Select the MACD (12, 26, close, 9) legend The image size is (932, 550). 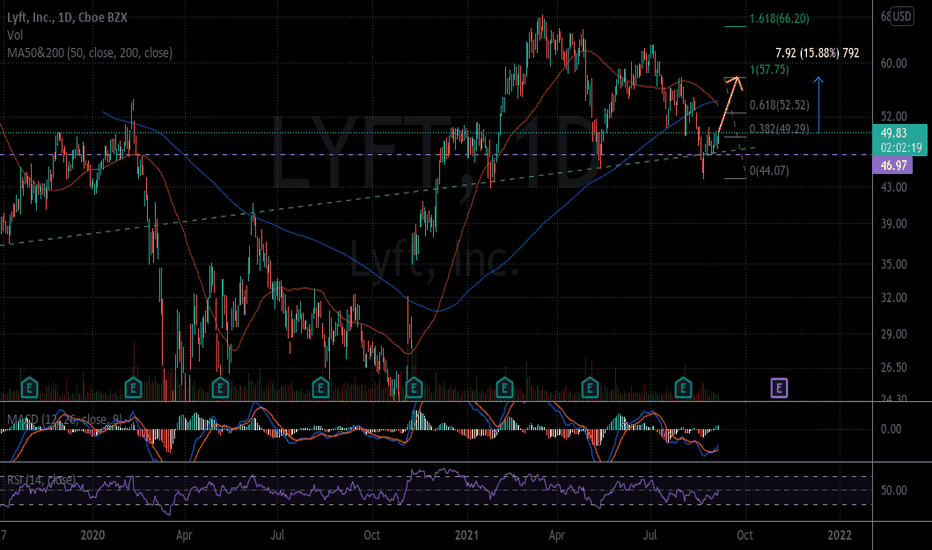[65, 419]
